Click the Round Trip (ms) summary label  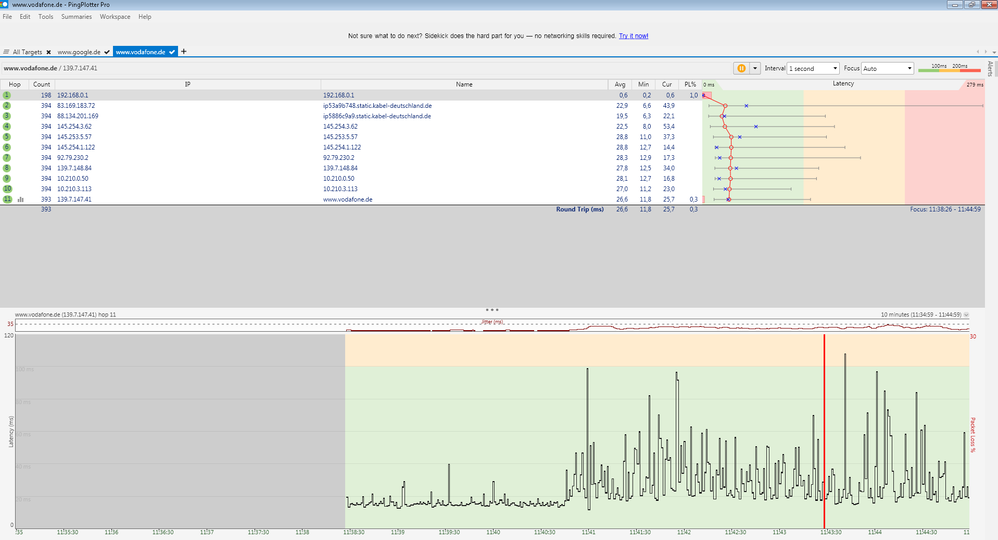click(x=580, y=209)
